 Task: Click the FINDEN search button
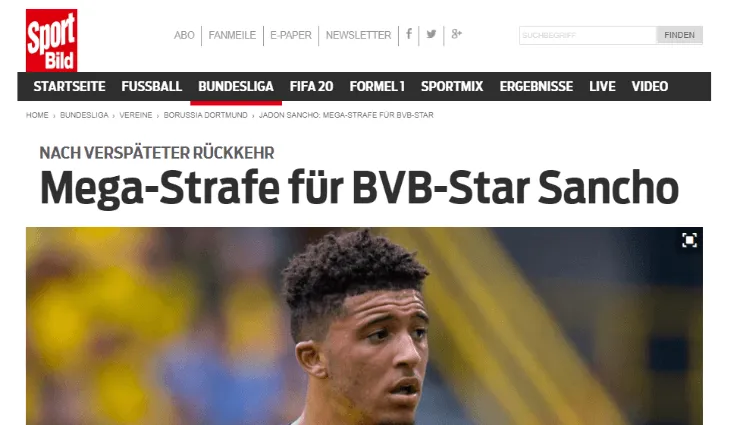[679, 35]
